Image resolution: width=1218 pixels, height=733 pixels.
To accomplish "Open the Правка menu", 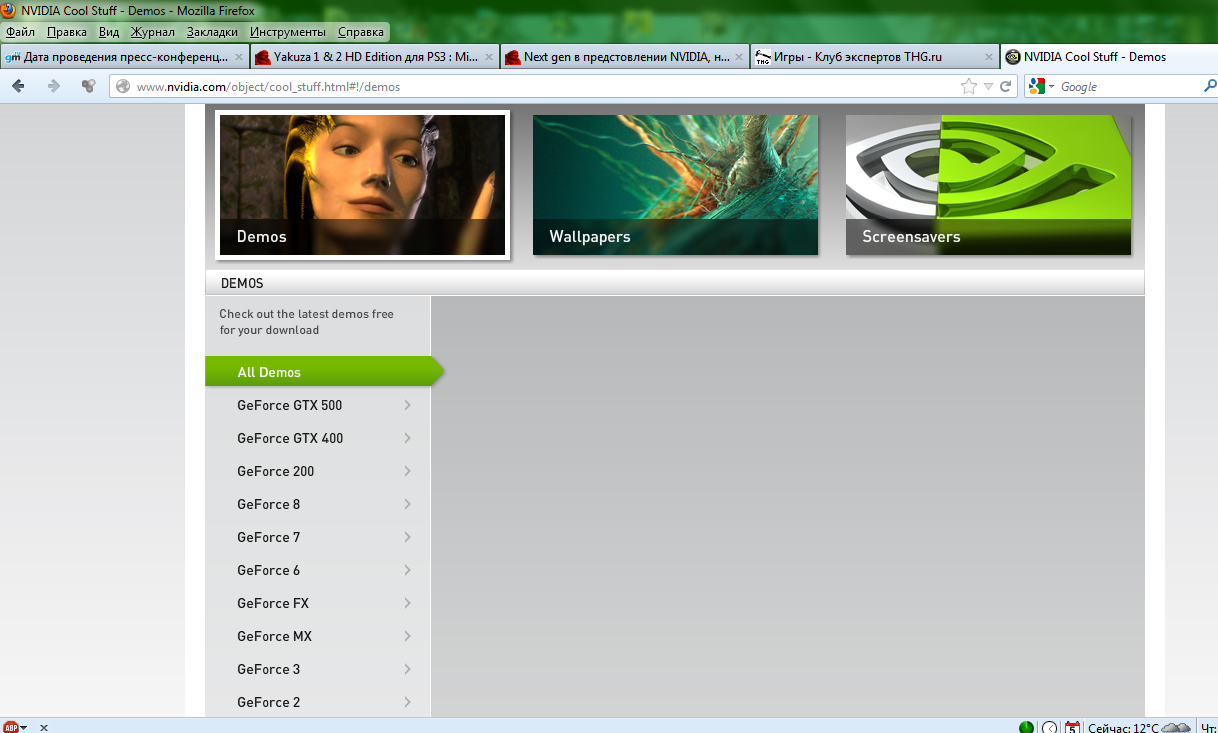I will click(x=67, y=32).
